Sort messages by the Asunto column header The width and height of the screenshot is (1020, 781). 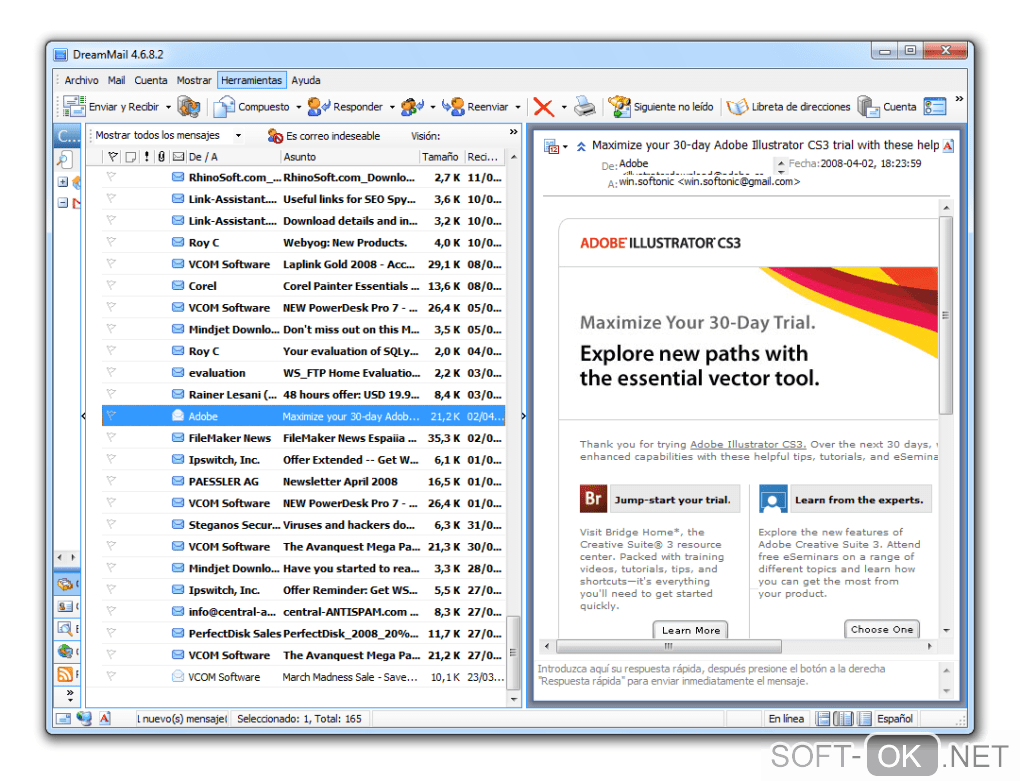tap(349, 157)
